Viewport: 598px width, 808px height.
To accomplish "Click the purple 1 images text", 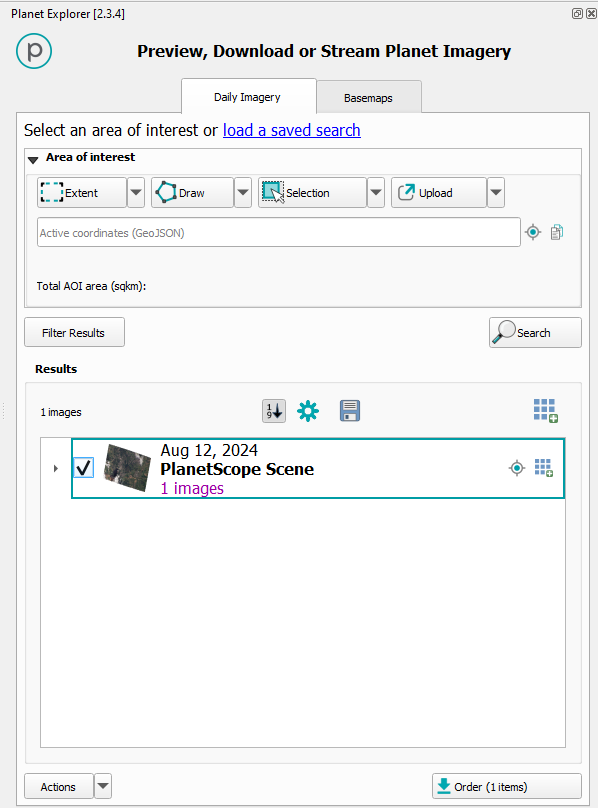I will [192, 489].
